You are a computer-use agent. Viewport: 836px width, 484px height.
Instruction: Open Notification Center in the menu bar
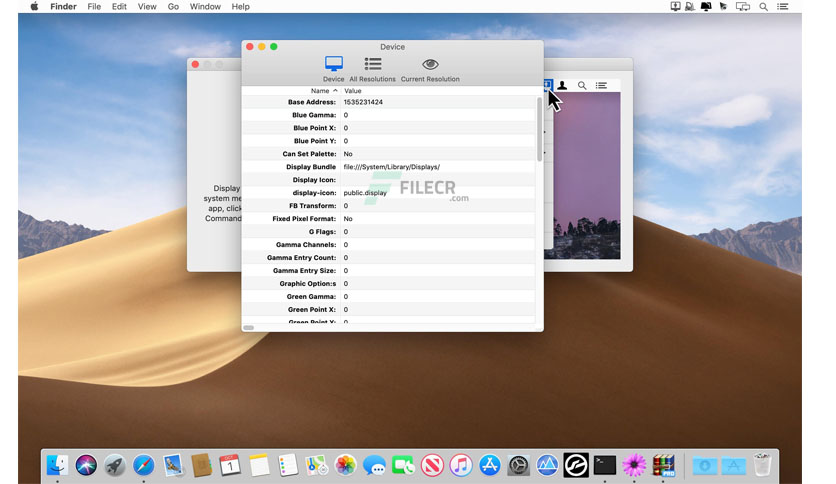click(x=782, y=6)
